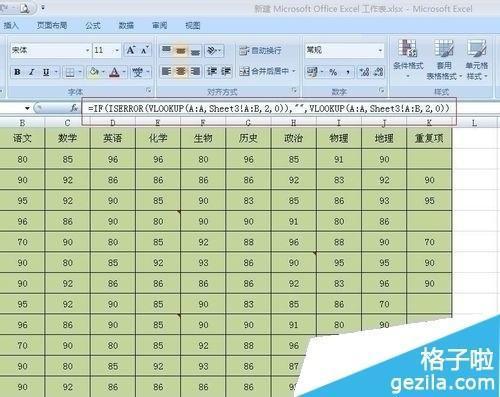Open the font name combo box 宋体
The image size is (500, 397).
click(50, 50)
